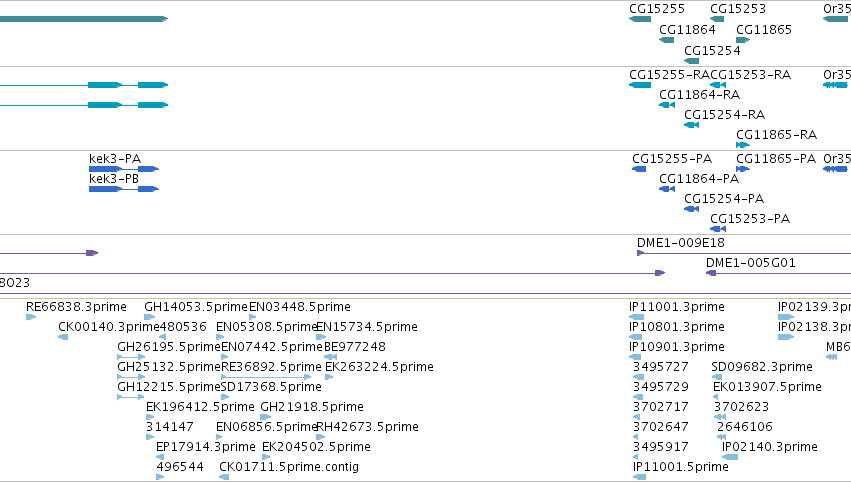The width and height of the screenshot is (851, 482).
Task: Open EST IP10901.3prime
Action: tap(677, 347)
